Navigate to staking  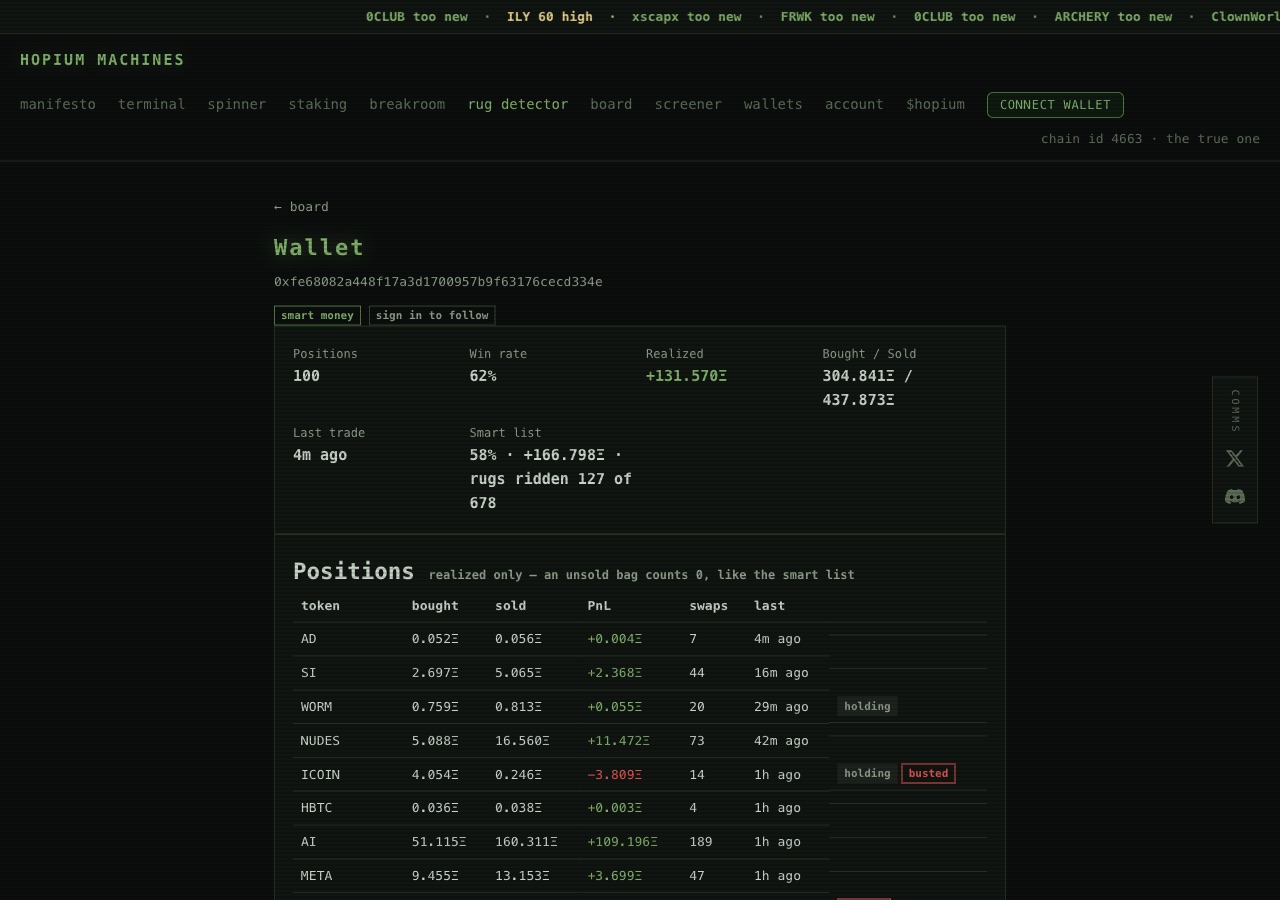[318, 104]
